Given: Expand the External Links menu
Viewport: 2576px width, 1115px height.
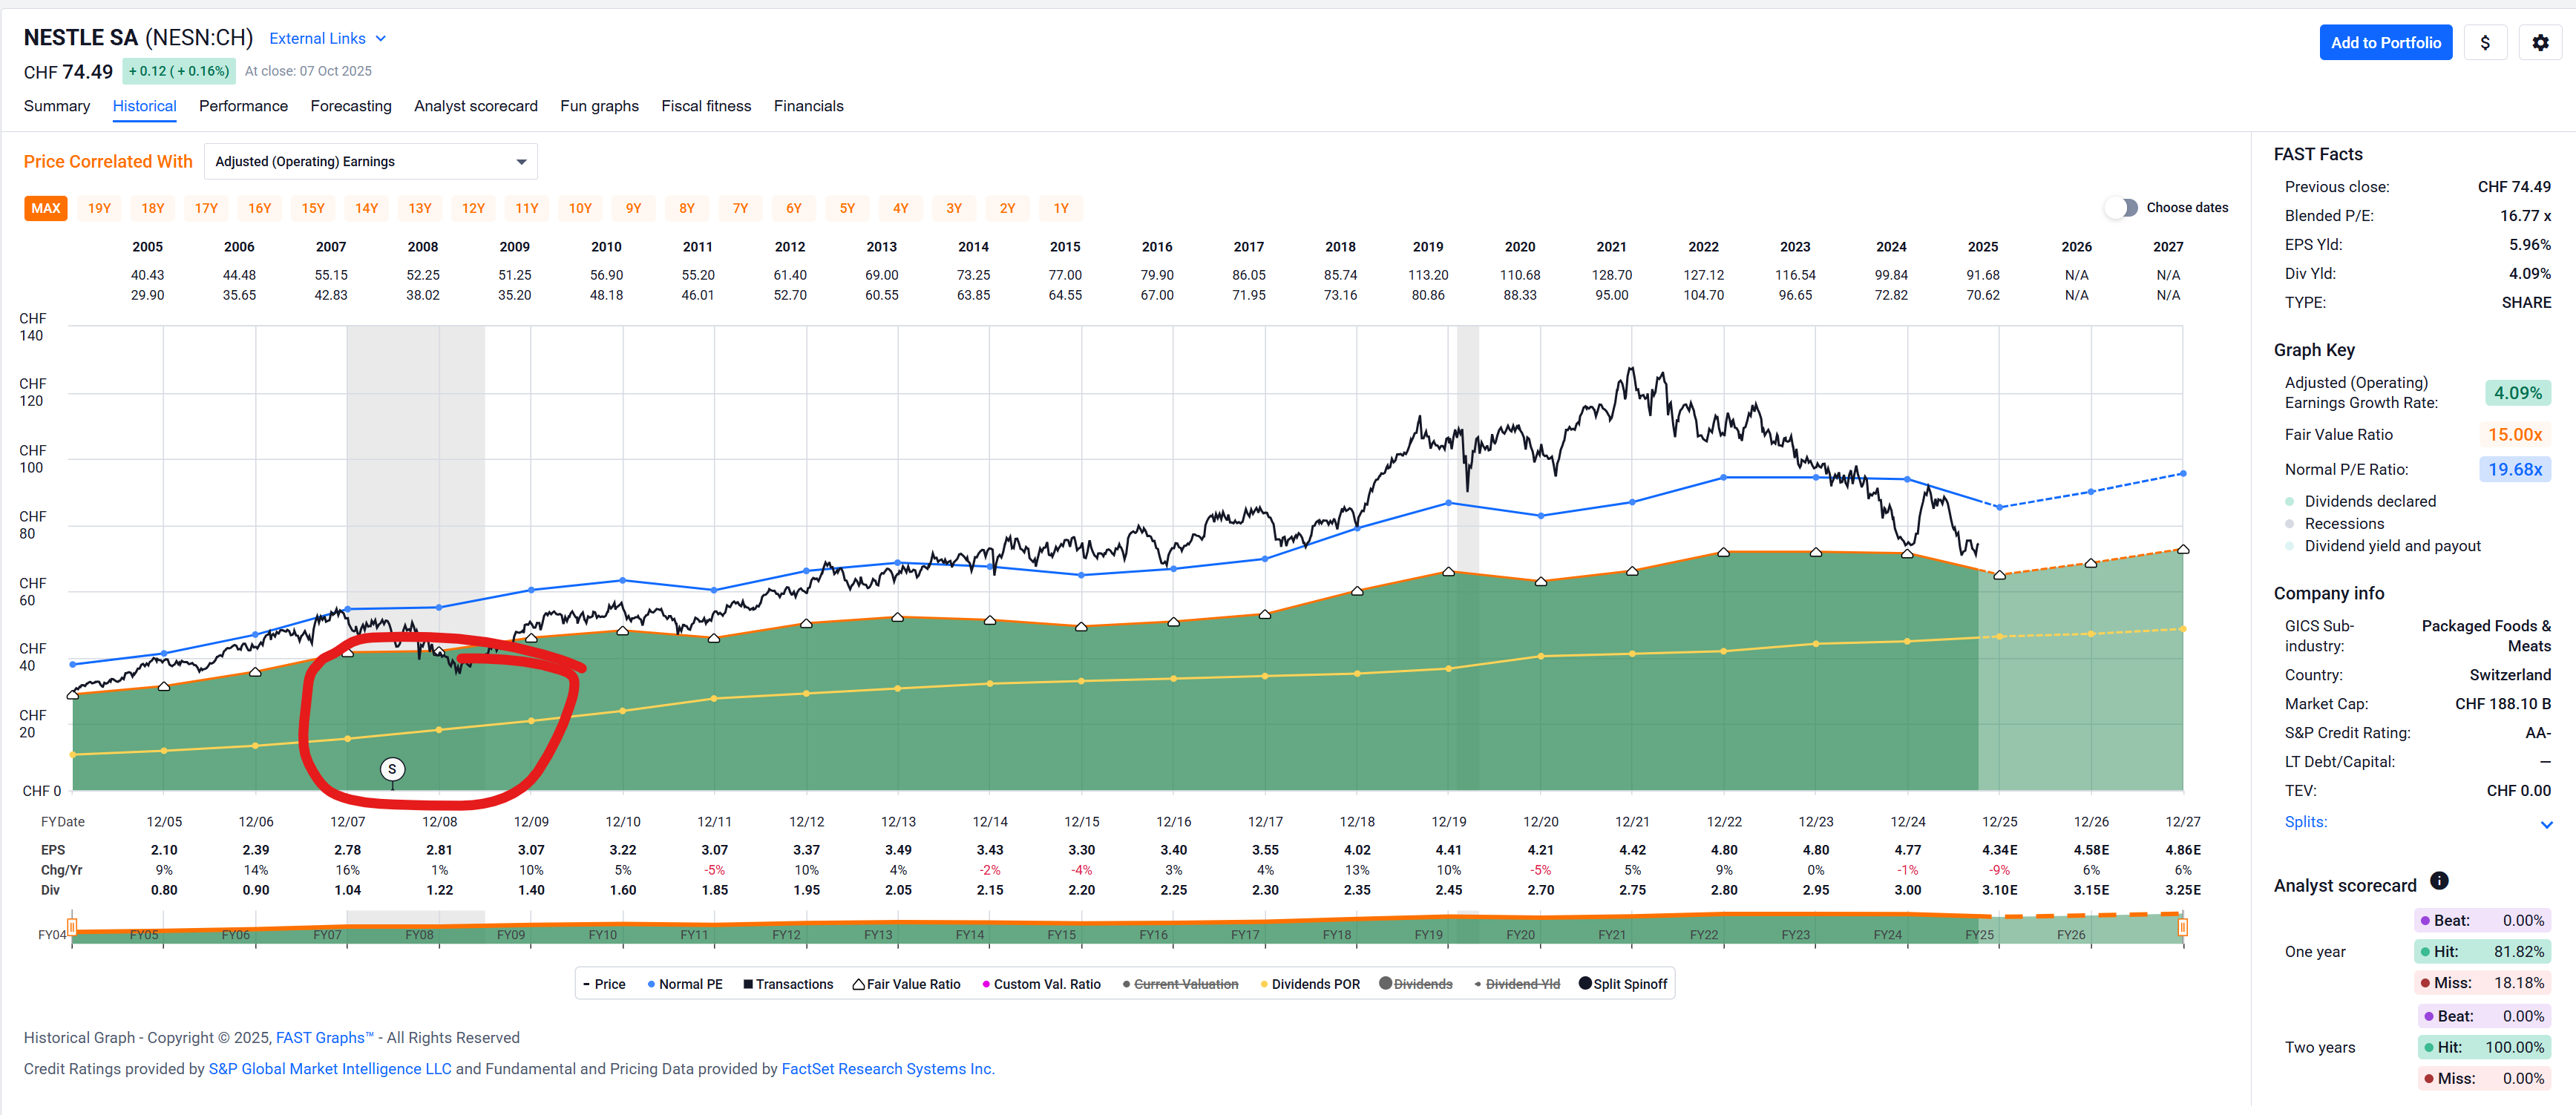Looking at the screenshot, I should (x=327, y=39).
